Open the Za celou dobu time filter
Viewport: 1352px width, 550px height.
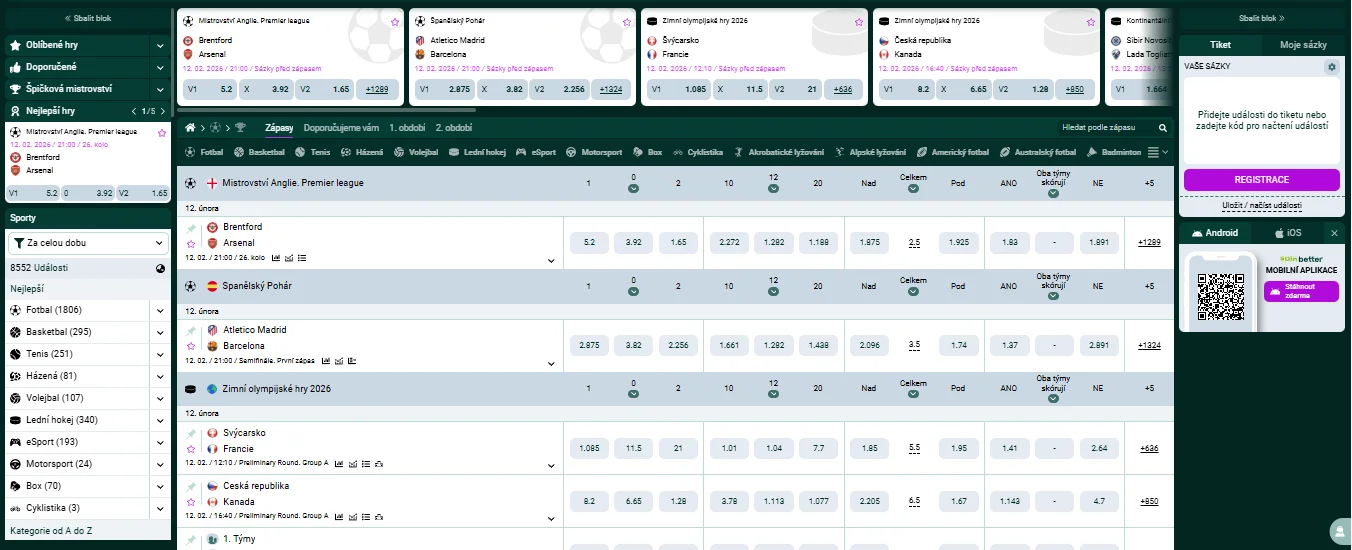tap(88, 242)
